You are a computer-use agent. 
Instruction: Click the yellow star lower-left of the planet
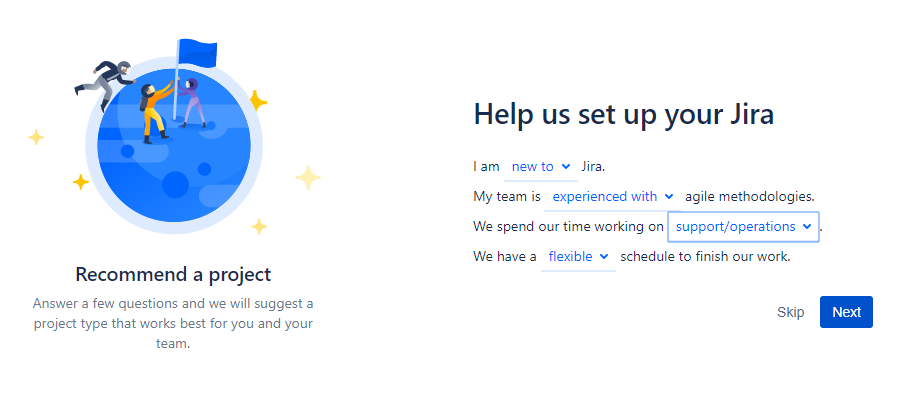coord(81,182)
